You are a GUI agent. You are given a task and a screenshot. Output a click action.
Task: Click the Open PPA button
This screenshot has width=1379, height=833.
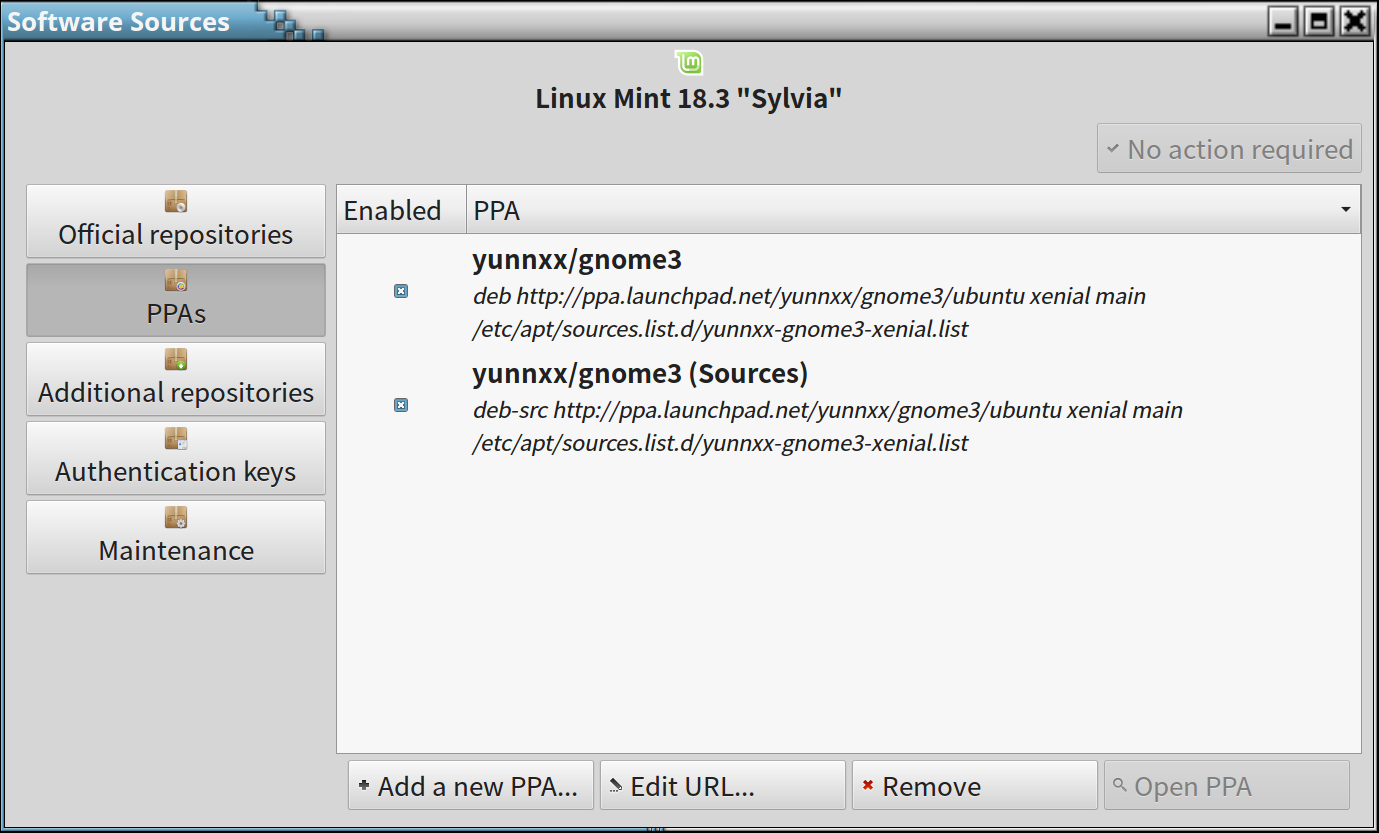pos(1227,786)
